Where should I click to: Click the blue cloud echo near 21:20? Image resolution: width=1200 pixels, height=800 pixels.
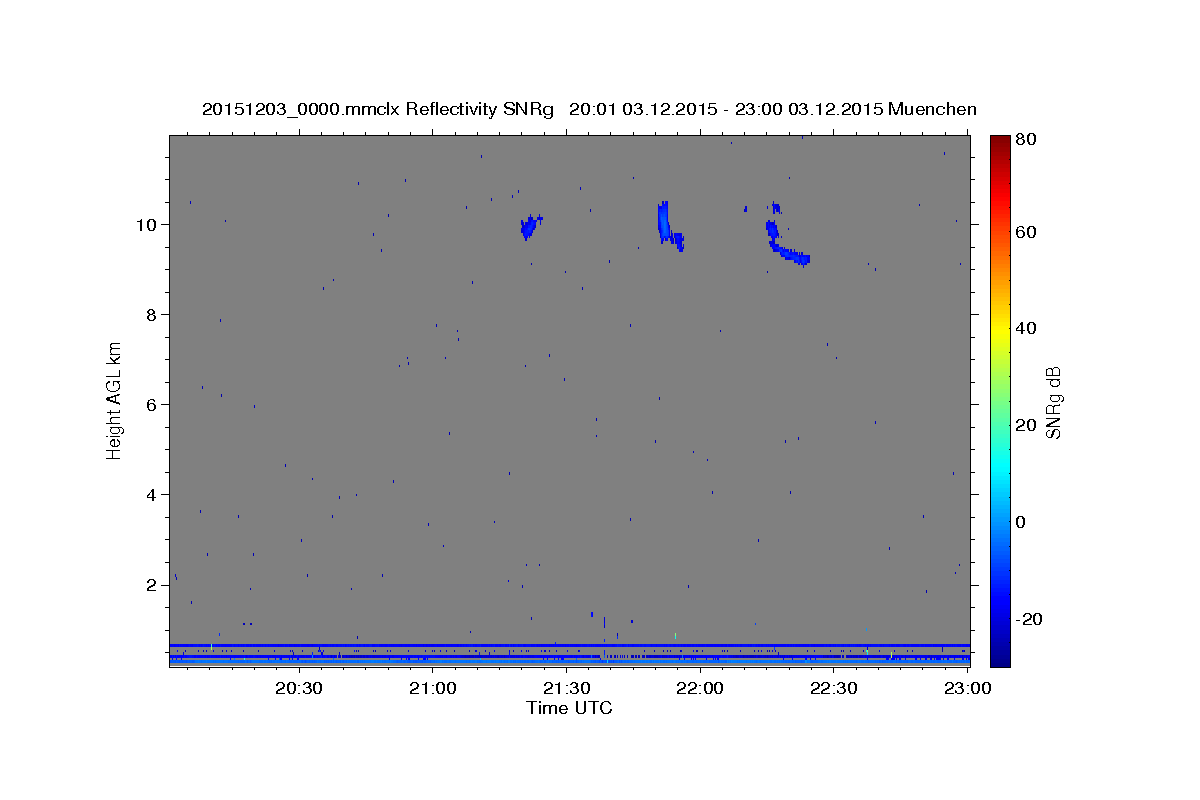pos(529,227)
